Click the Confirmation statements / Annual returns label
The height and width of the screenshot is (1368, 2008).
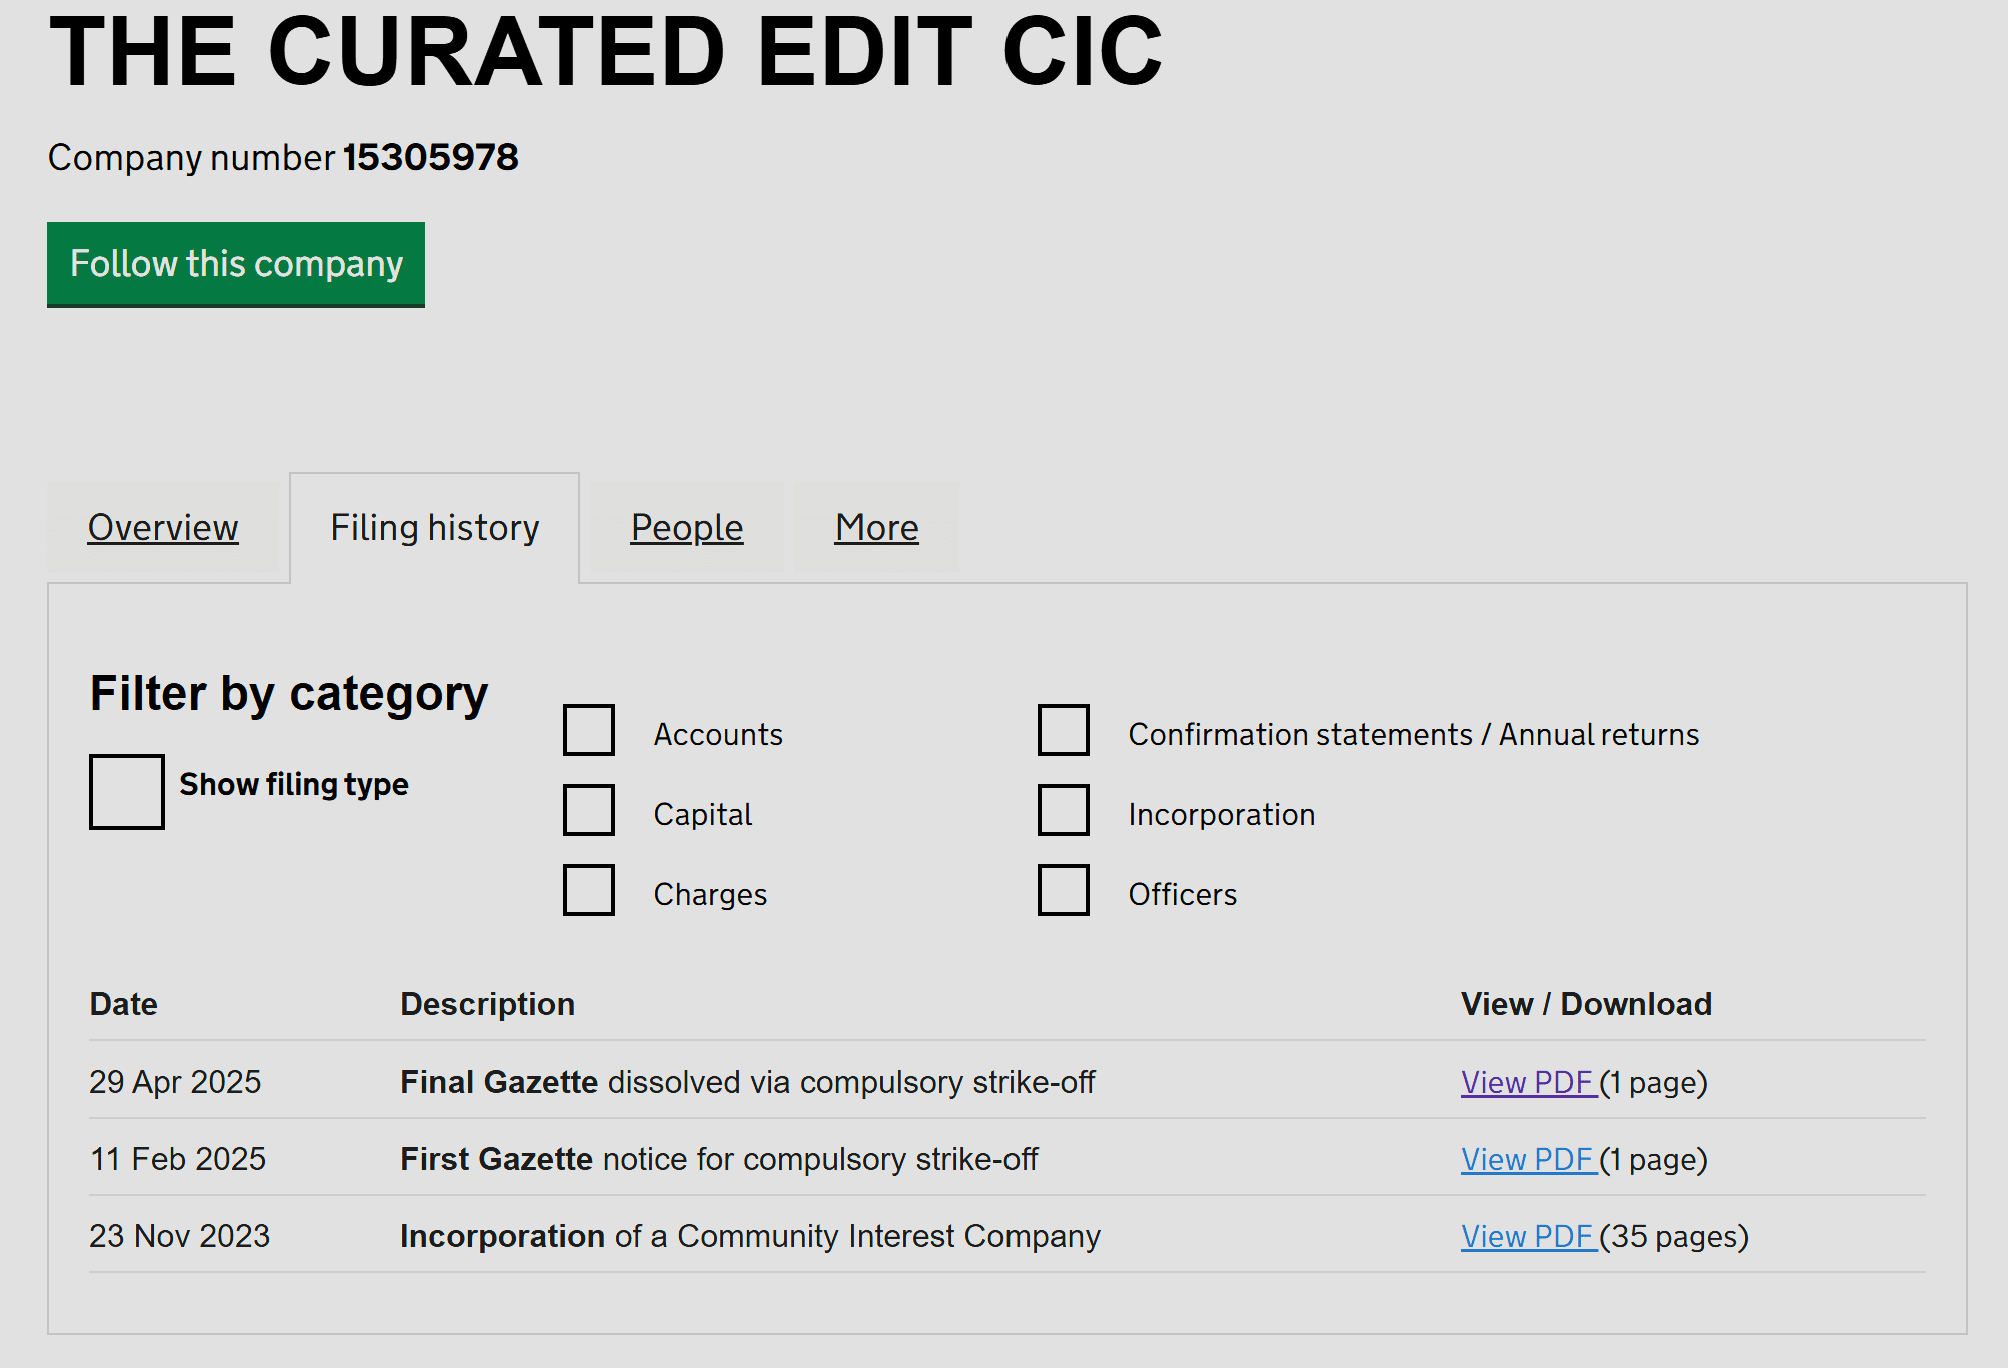[1414, 735]
